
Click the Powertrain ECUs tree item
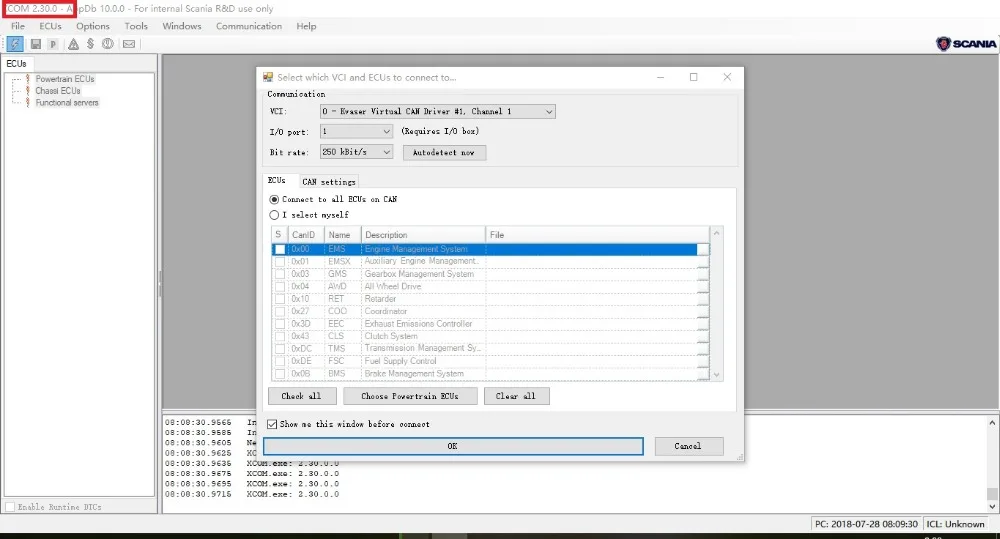pyautogui.click(x=65, y=79)
